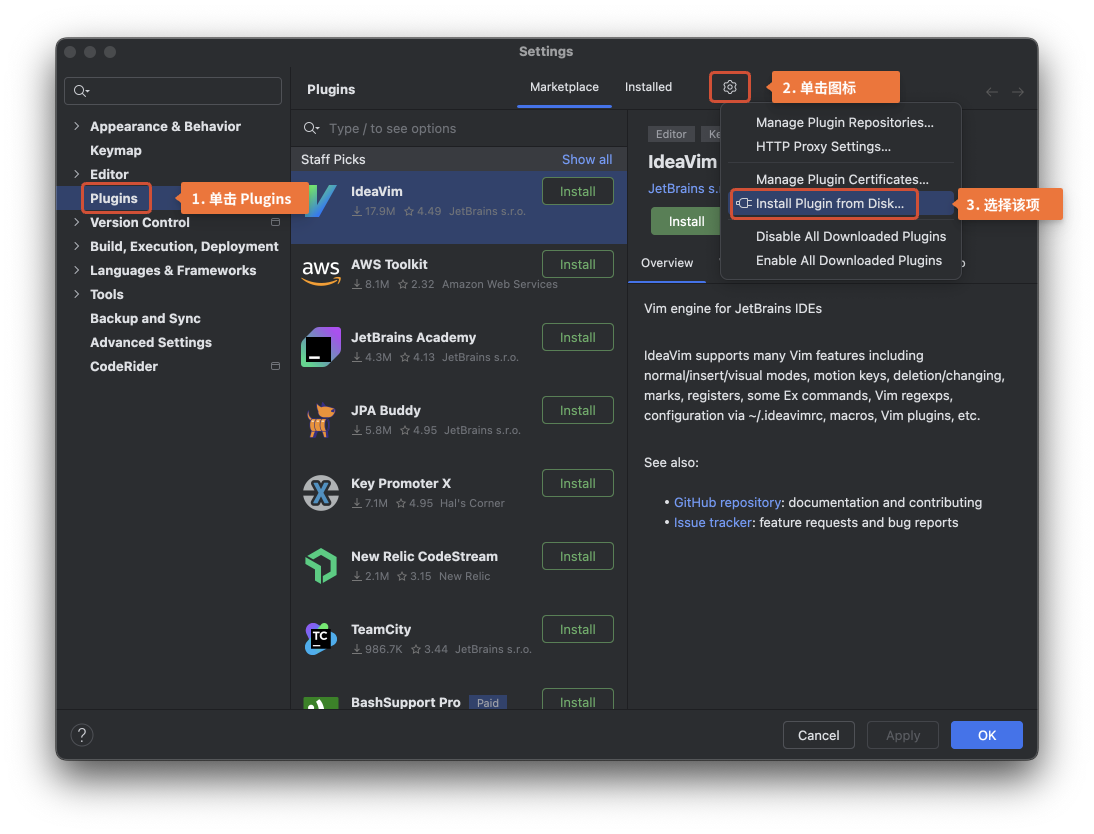Click the AWS Toolkit logo icon
Viewport: 1094px width, 834px height.
(321, 274)
